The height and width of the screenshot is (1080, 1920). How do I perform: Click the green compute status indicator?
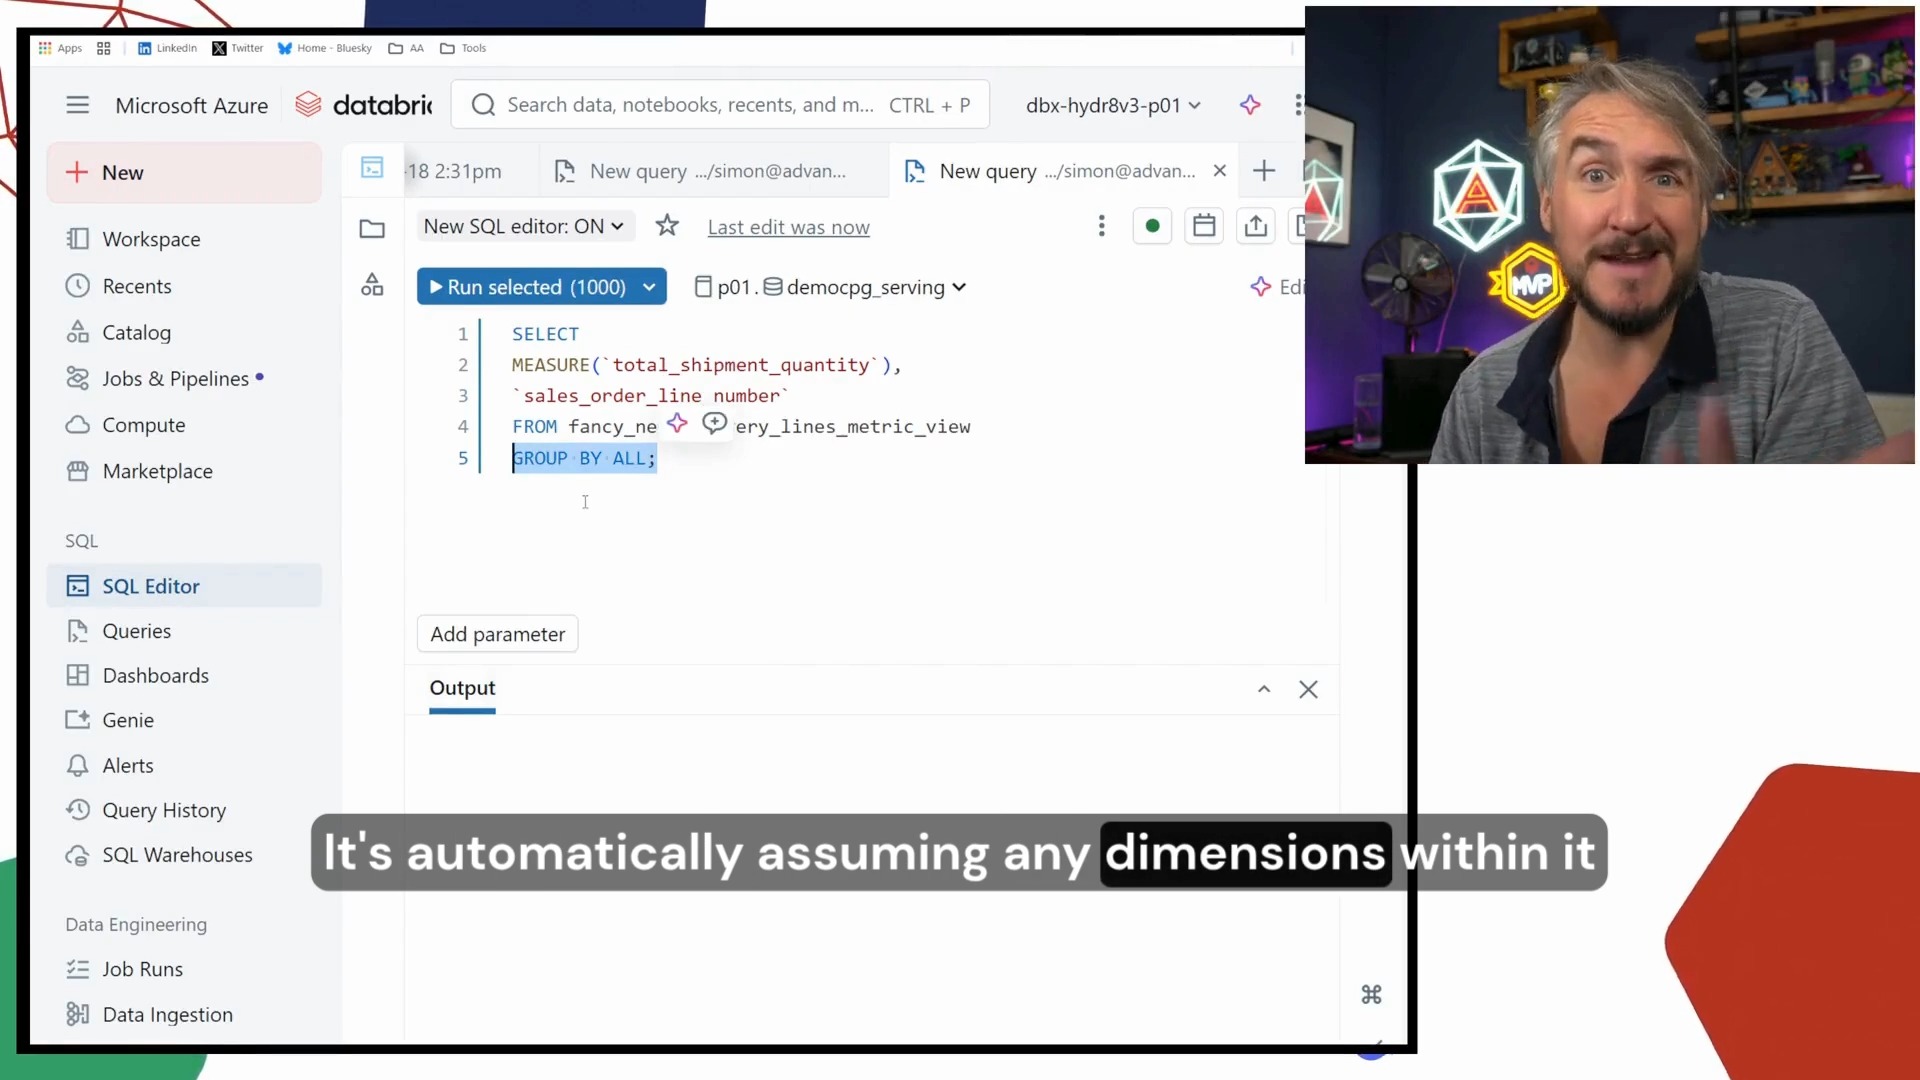1152,226
